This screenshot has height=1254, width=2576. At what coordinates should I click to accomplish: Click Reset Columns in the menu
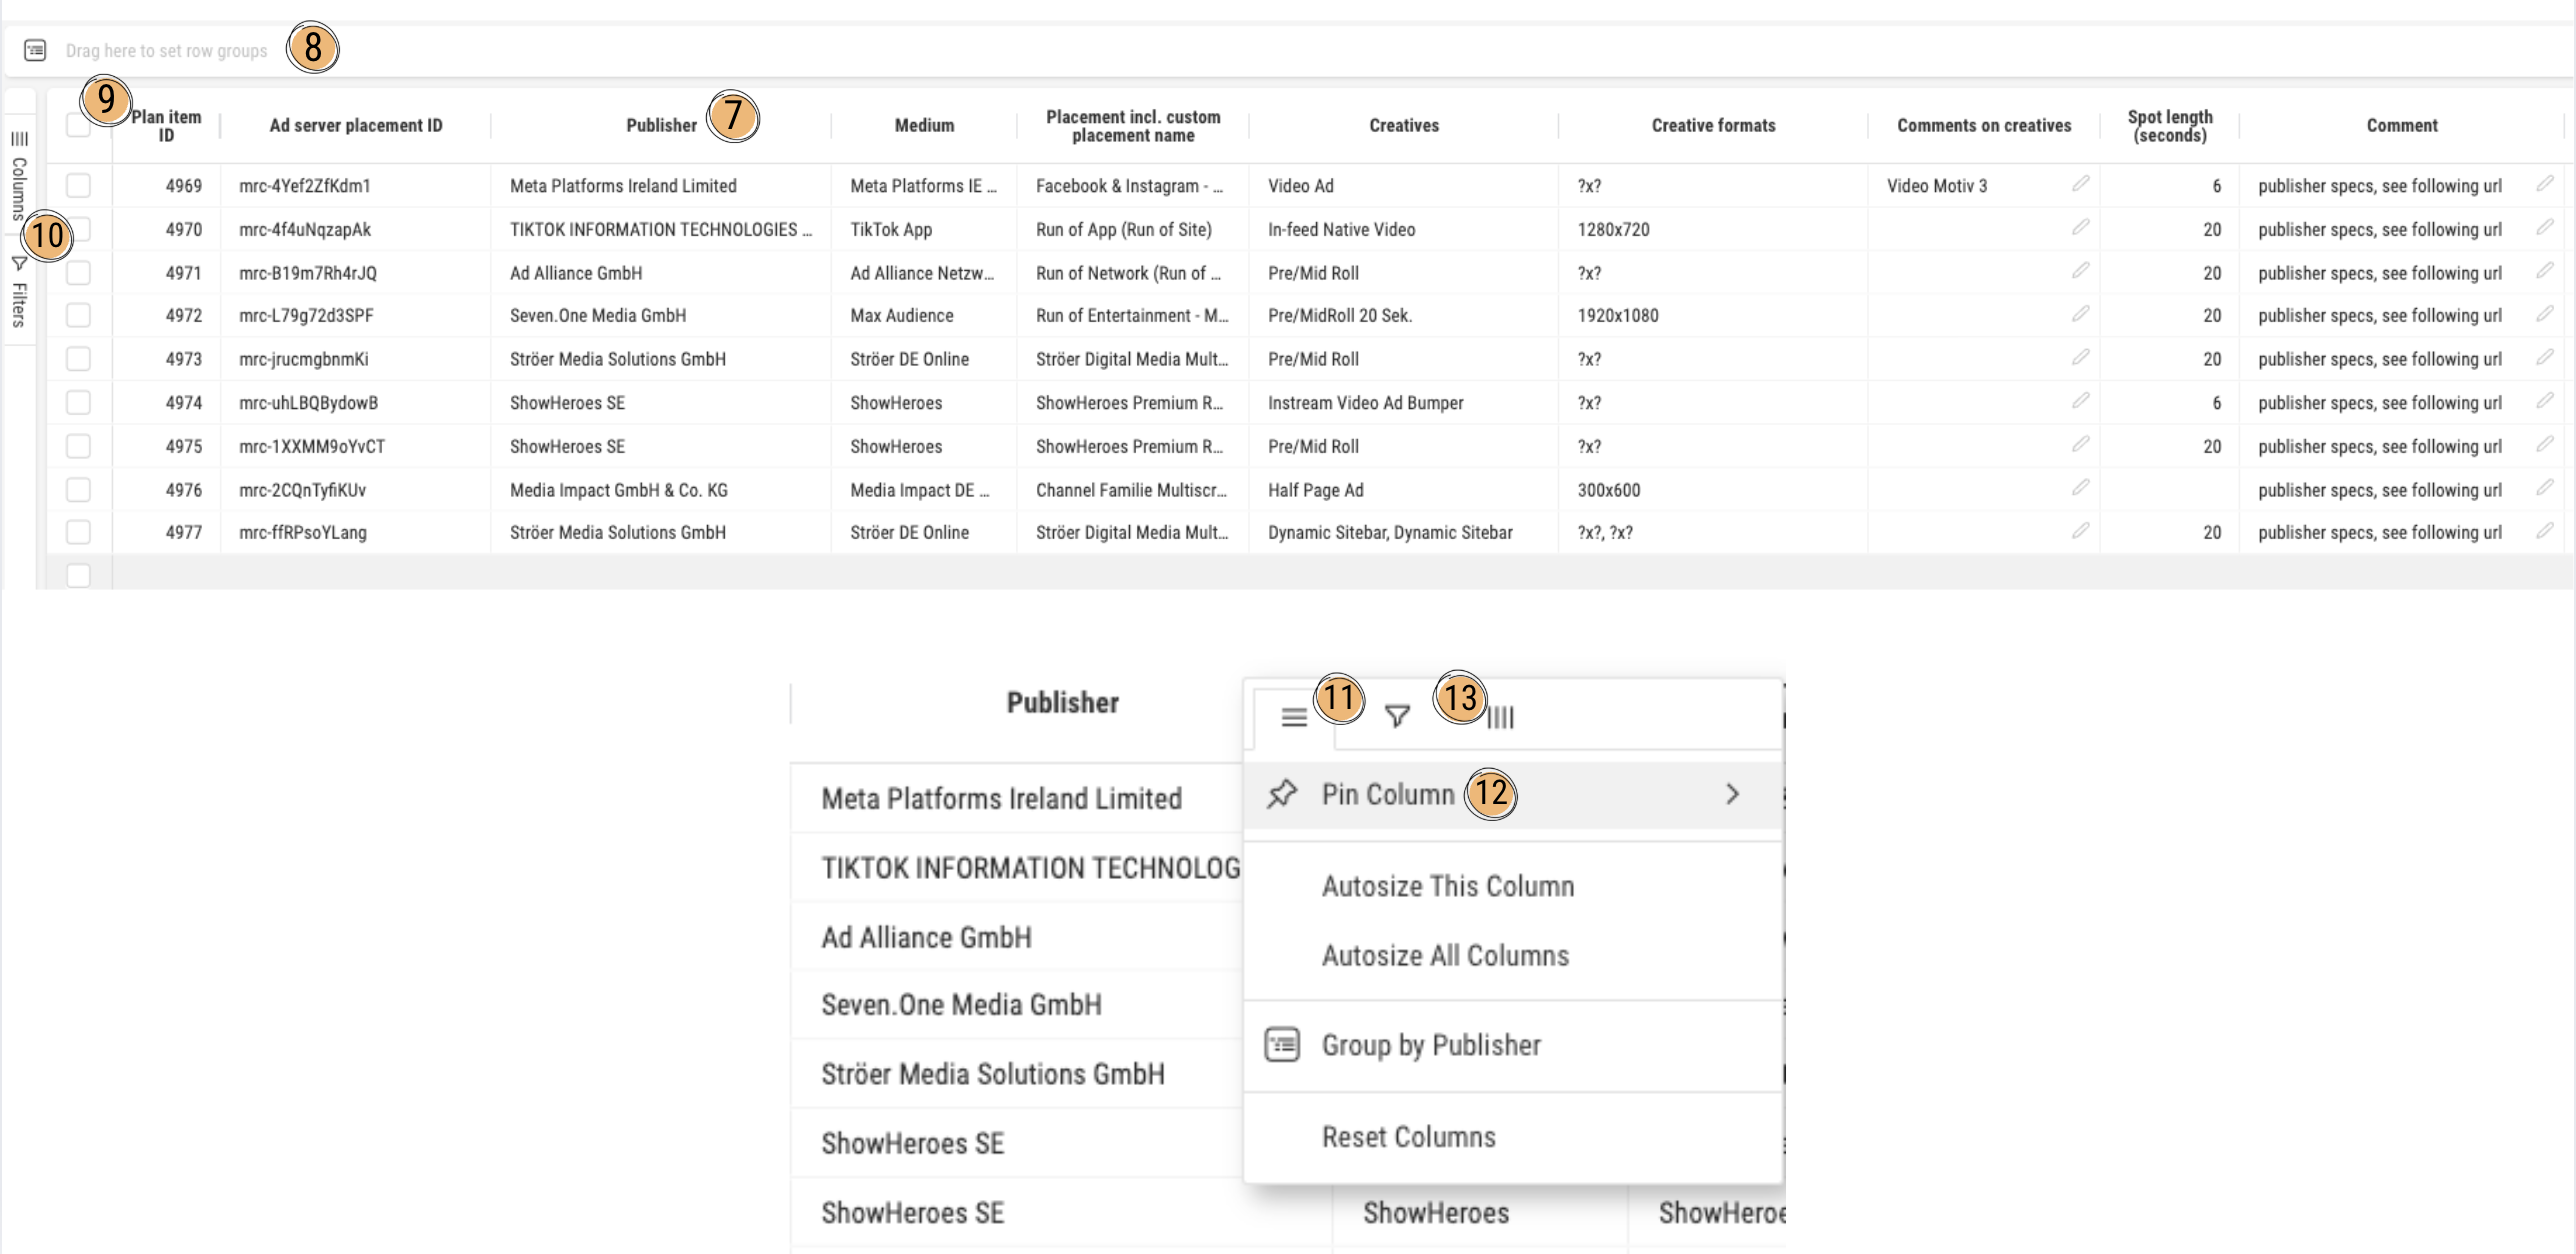pos(1408,1137)
